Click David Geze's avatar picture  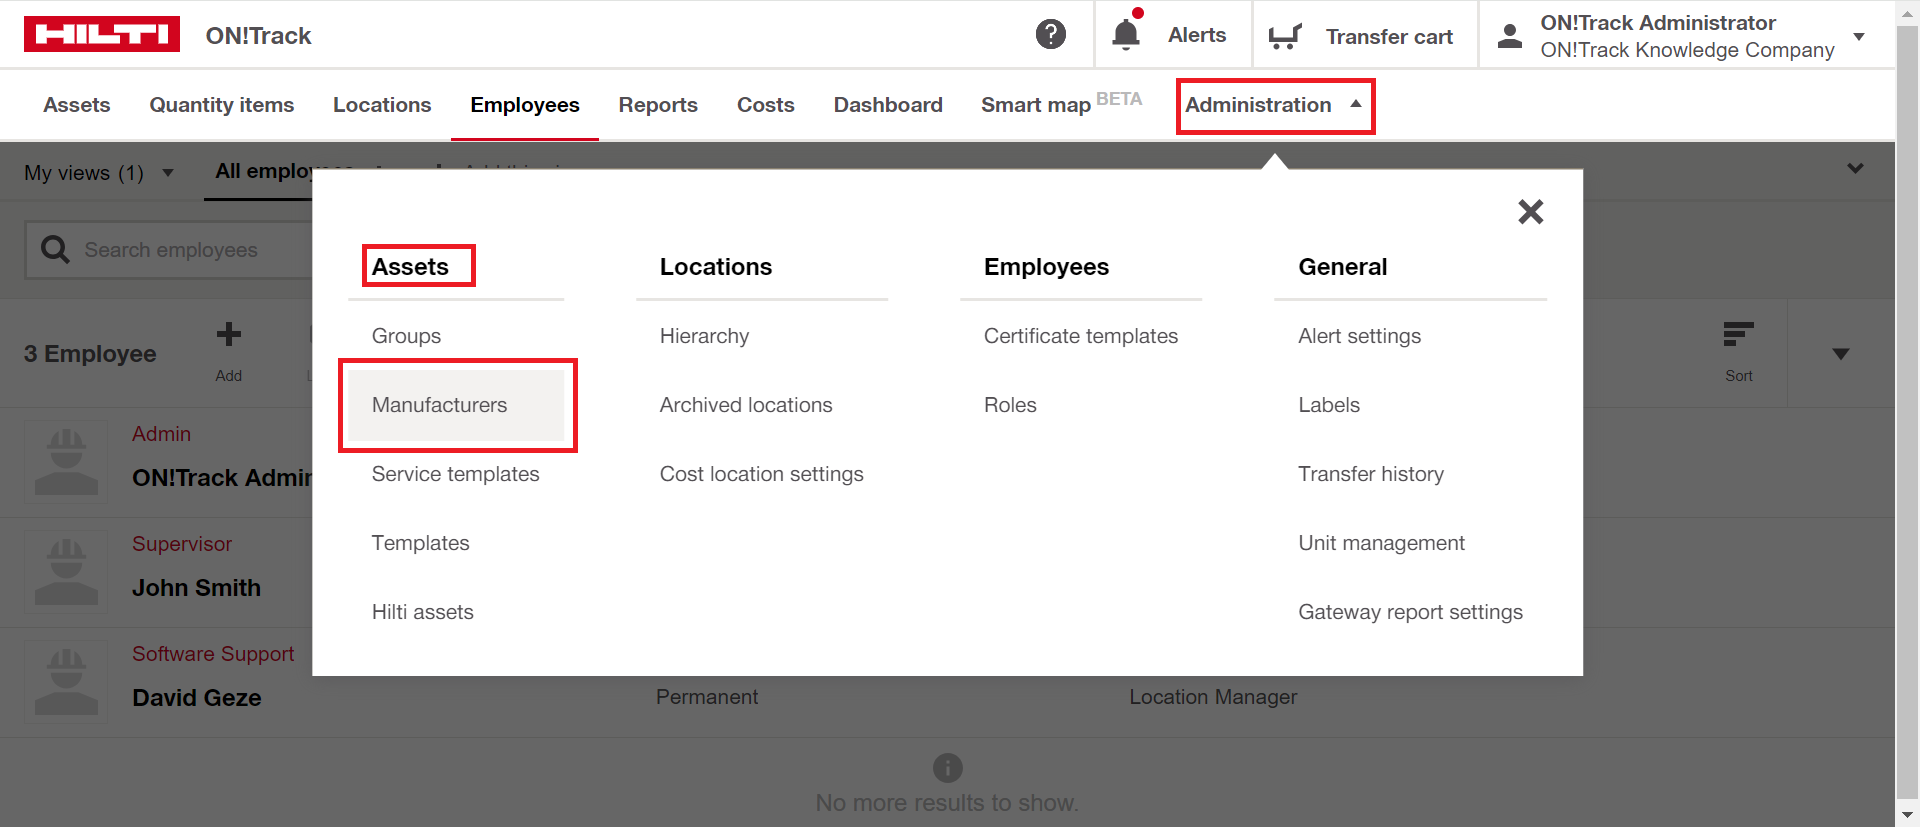[66, 681]
